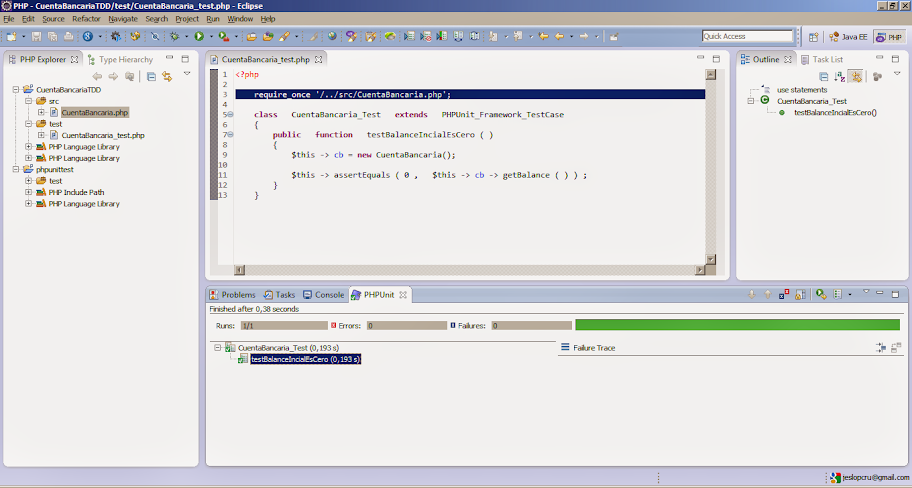Click the Quick Access search field
912x488 pixels.
click(746, 37)
